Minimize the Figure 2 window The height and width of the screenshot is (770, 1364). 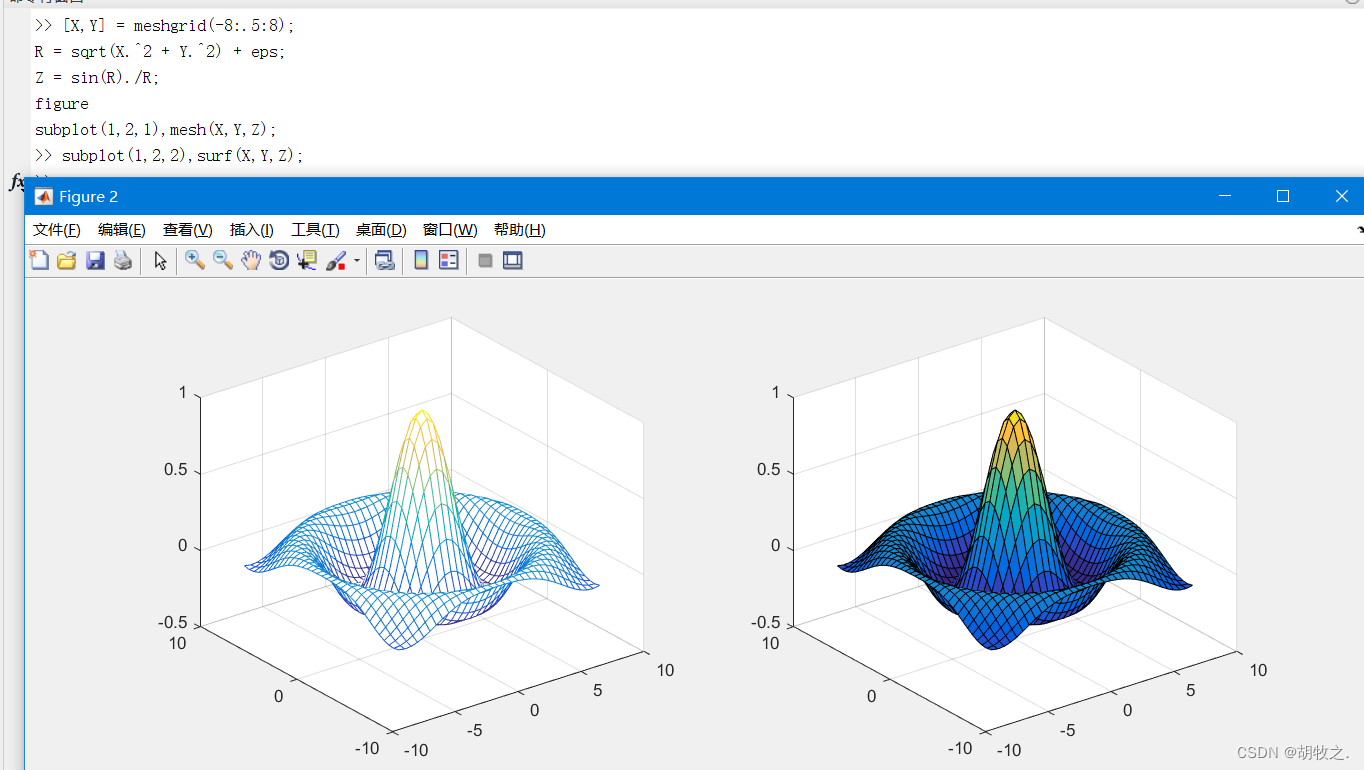coord(1225,197)
